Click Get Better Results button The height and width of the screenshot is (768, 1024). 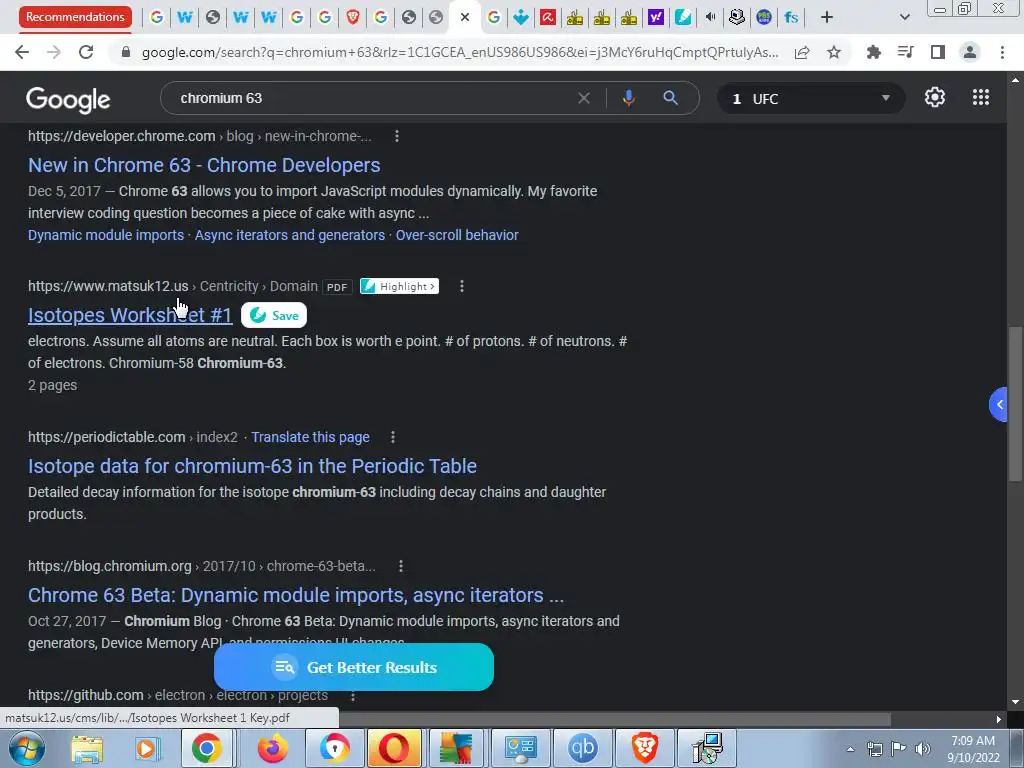pyautogui.click(x=353, y=667)
